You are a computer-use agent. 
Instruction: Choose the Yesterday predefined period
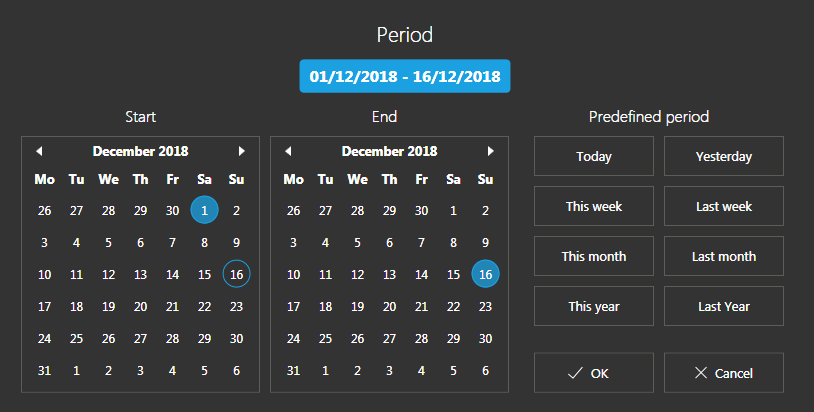(x=723, y=156)
